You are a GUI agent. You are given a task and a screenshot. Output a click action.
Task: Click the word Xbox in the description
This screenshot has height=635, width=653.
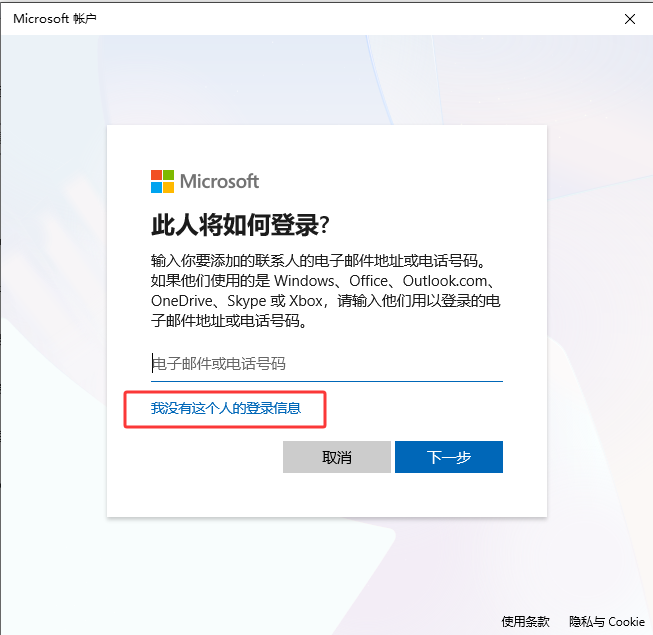(x=306, y=301)
